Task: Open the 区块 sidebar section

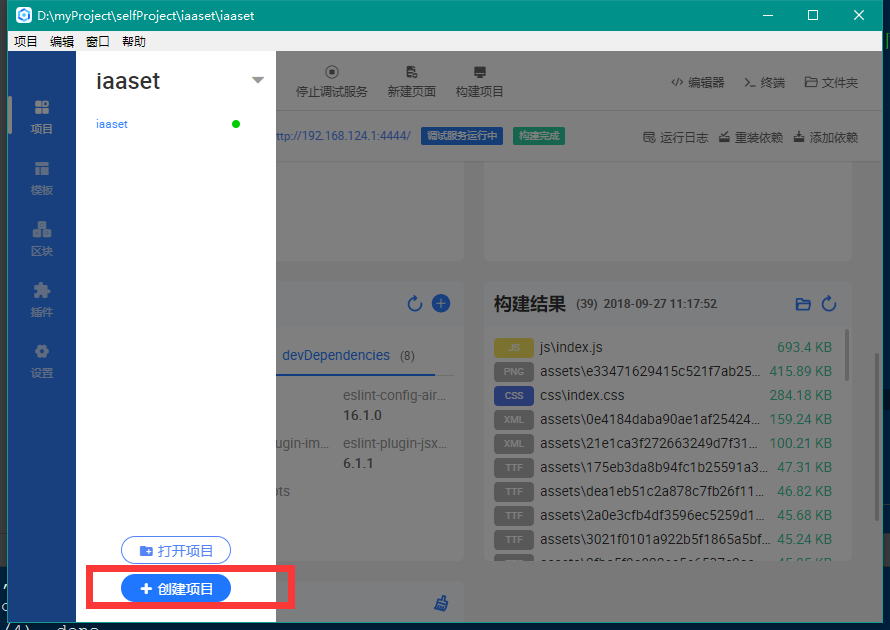Action: (41, 239)
